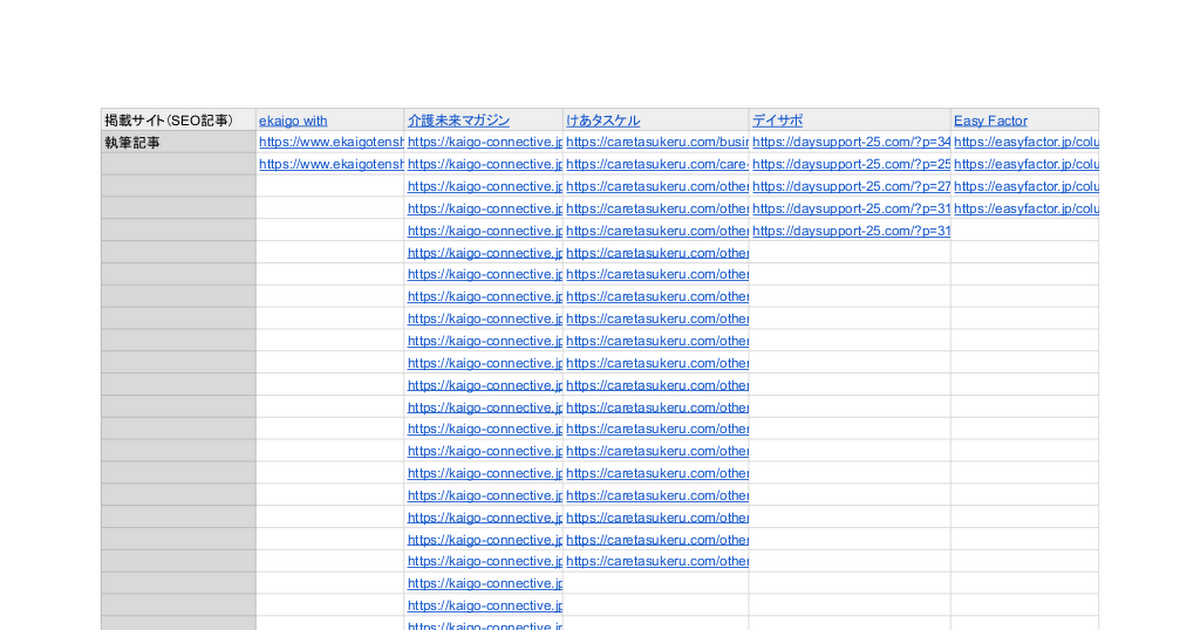The width and height of the screenshot is (1200, 630).
Task: Open the けあタスケル header link
Action: (603, 120)
